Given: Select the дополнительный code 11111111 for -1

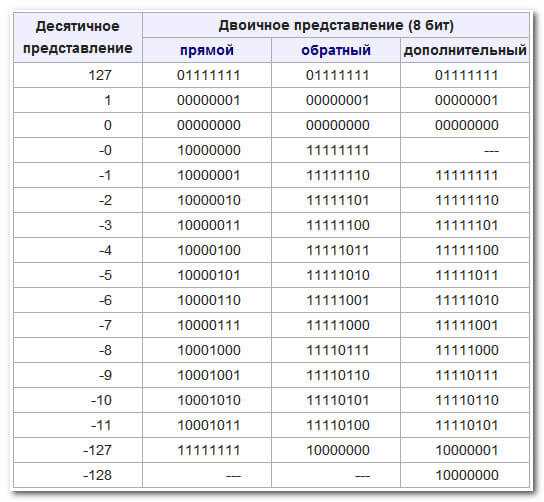Looking at the screenshot, I should (467, 175).
